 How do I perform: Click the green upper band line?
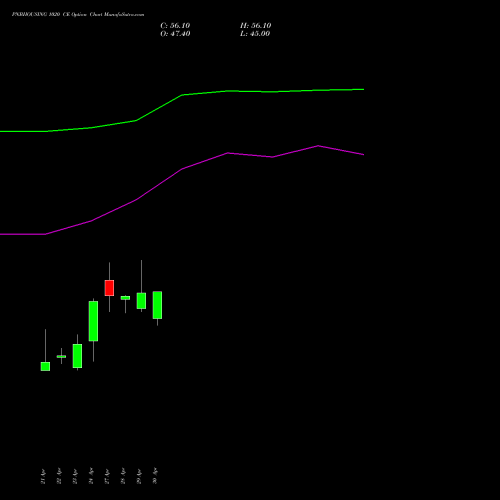tap(182, 95)
